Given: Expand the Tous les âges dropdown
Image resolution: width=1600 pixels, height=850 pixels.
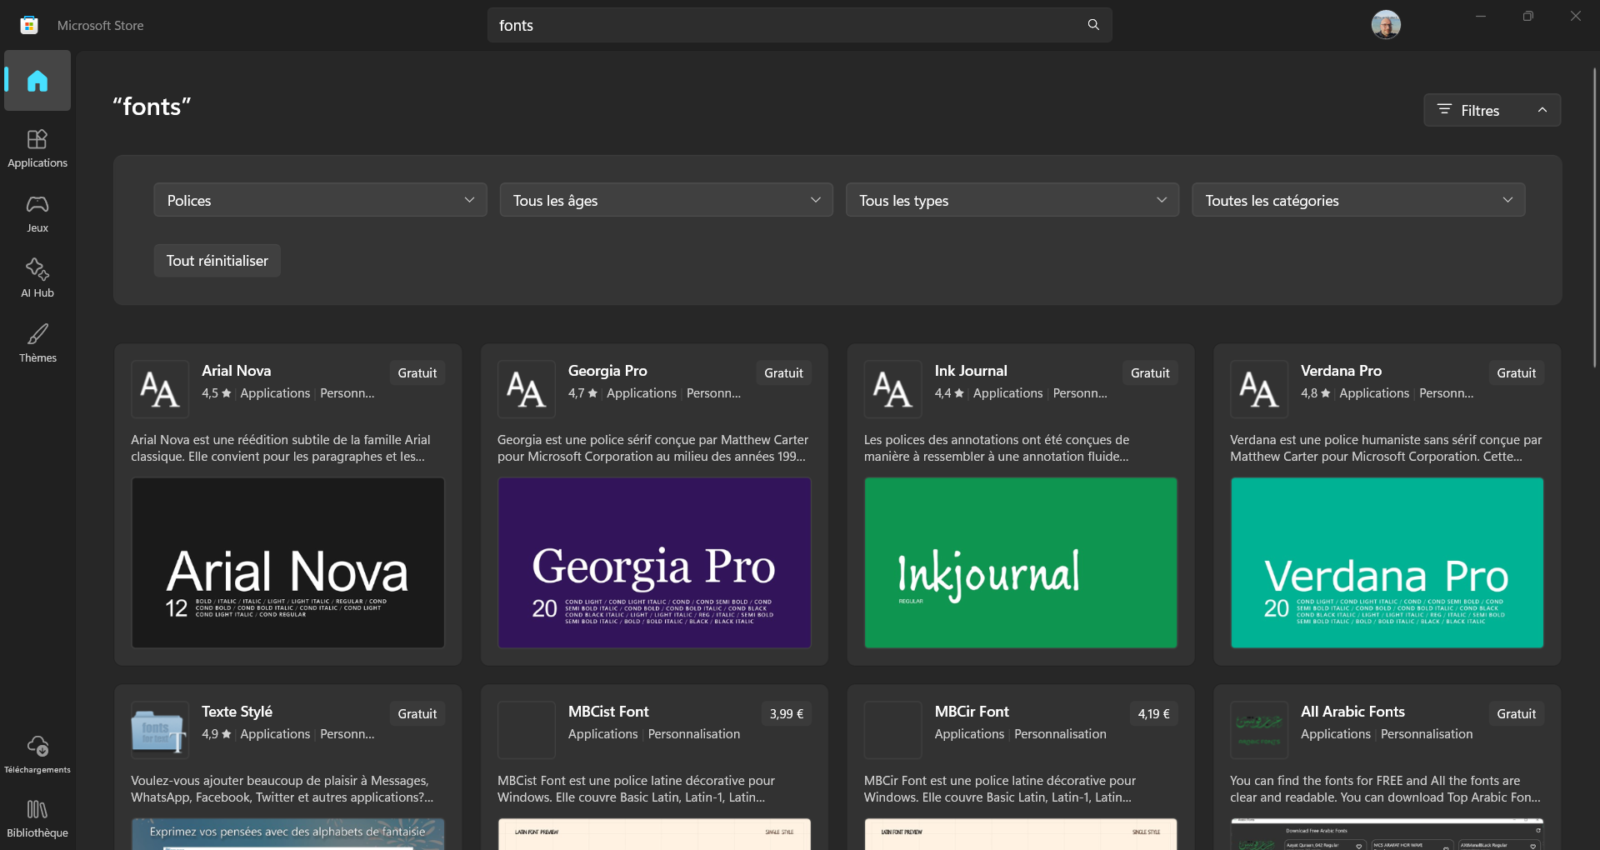Looking at the screenshot, I should tap(666, 200).
